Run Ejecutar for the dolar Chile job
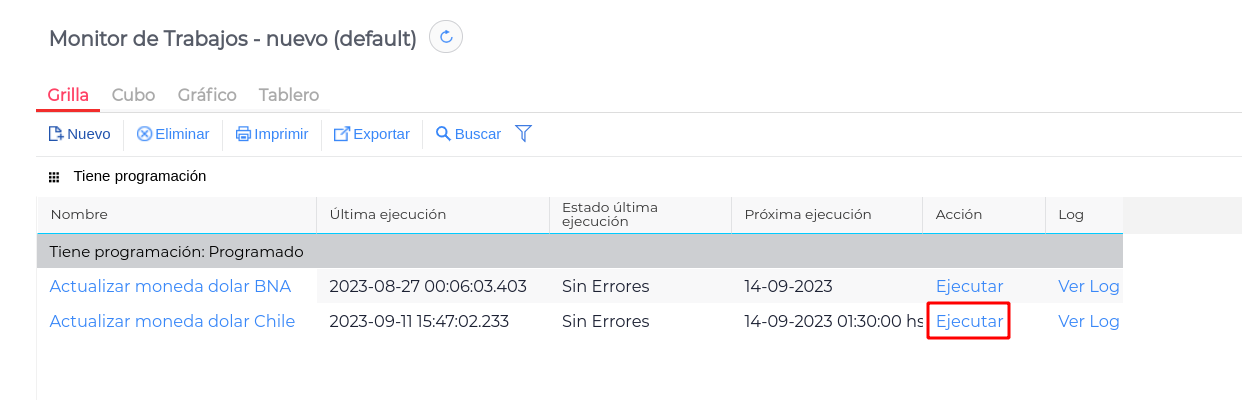Screen dimensions: 1242x400 pos(969,321)
